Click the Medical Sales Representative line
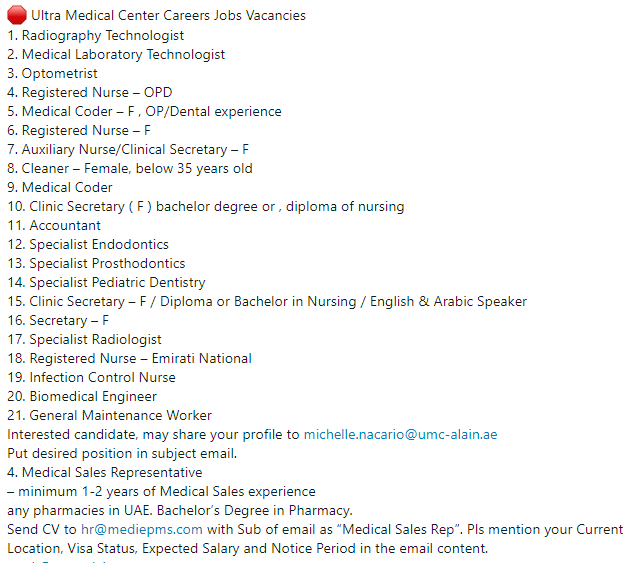Image resolution: width=633 pixels, height=563 pixels. tap(104, 472)
